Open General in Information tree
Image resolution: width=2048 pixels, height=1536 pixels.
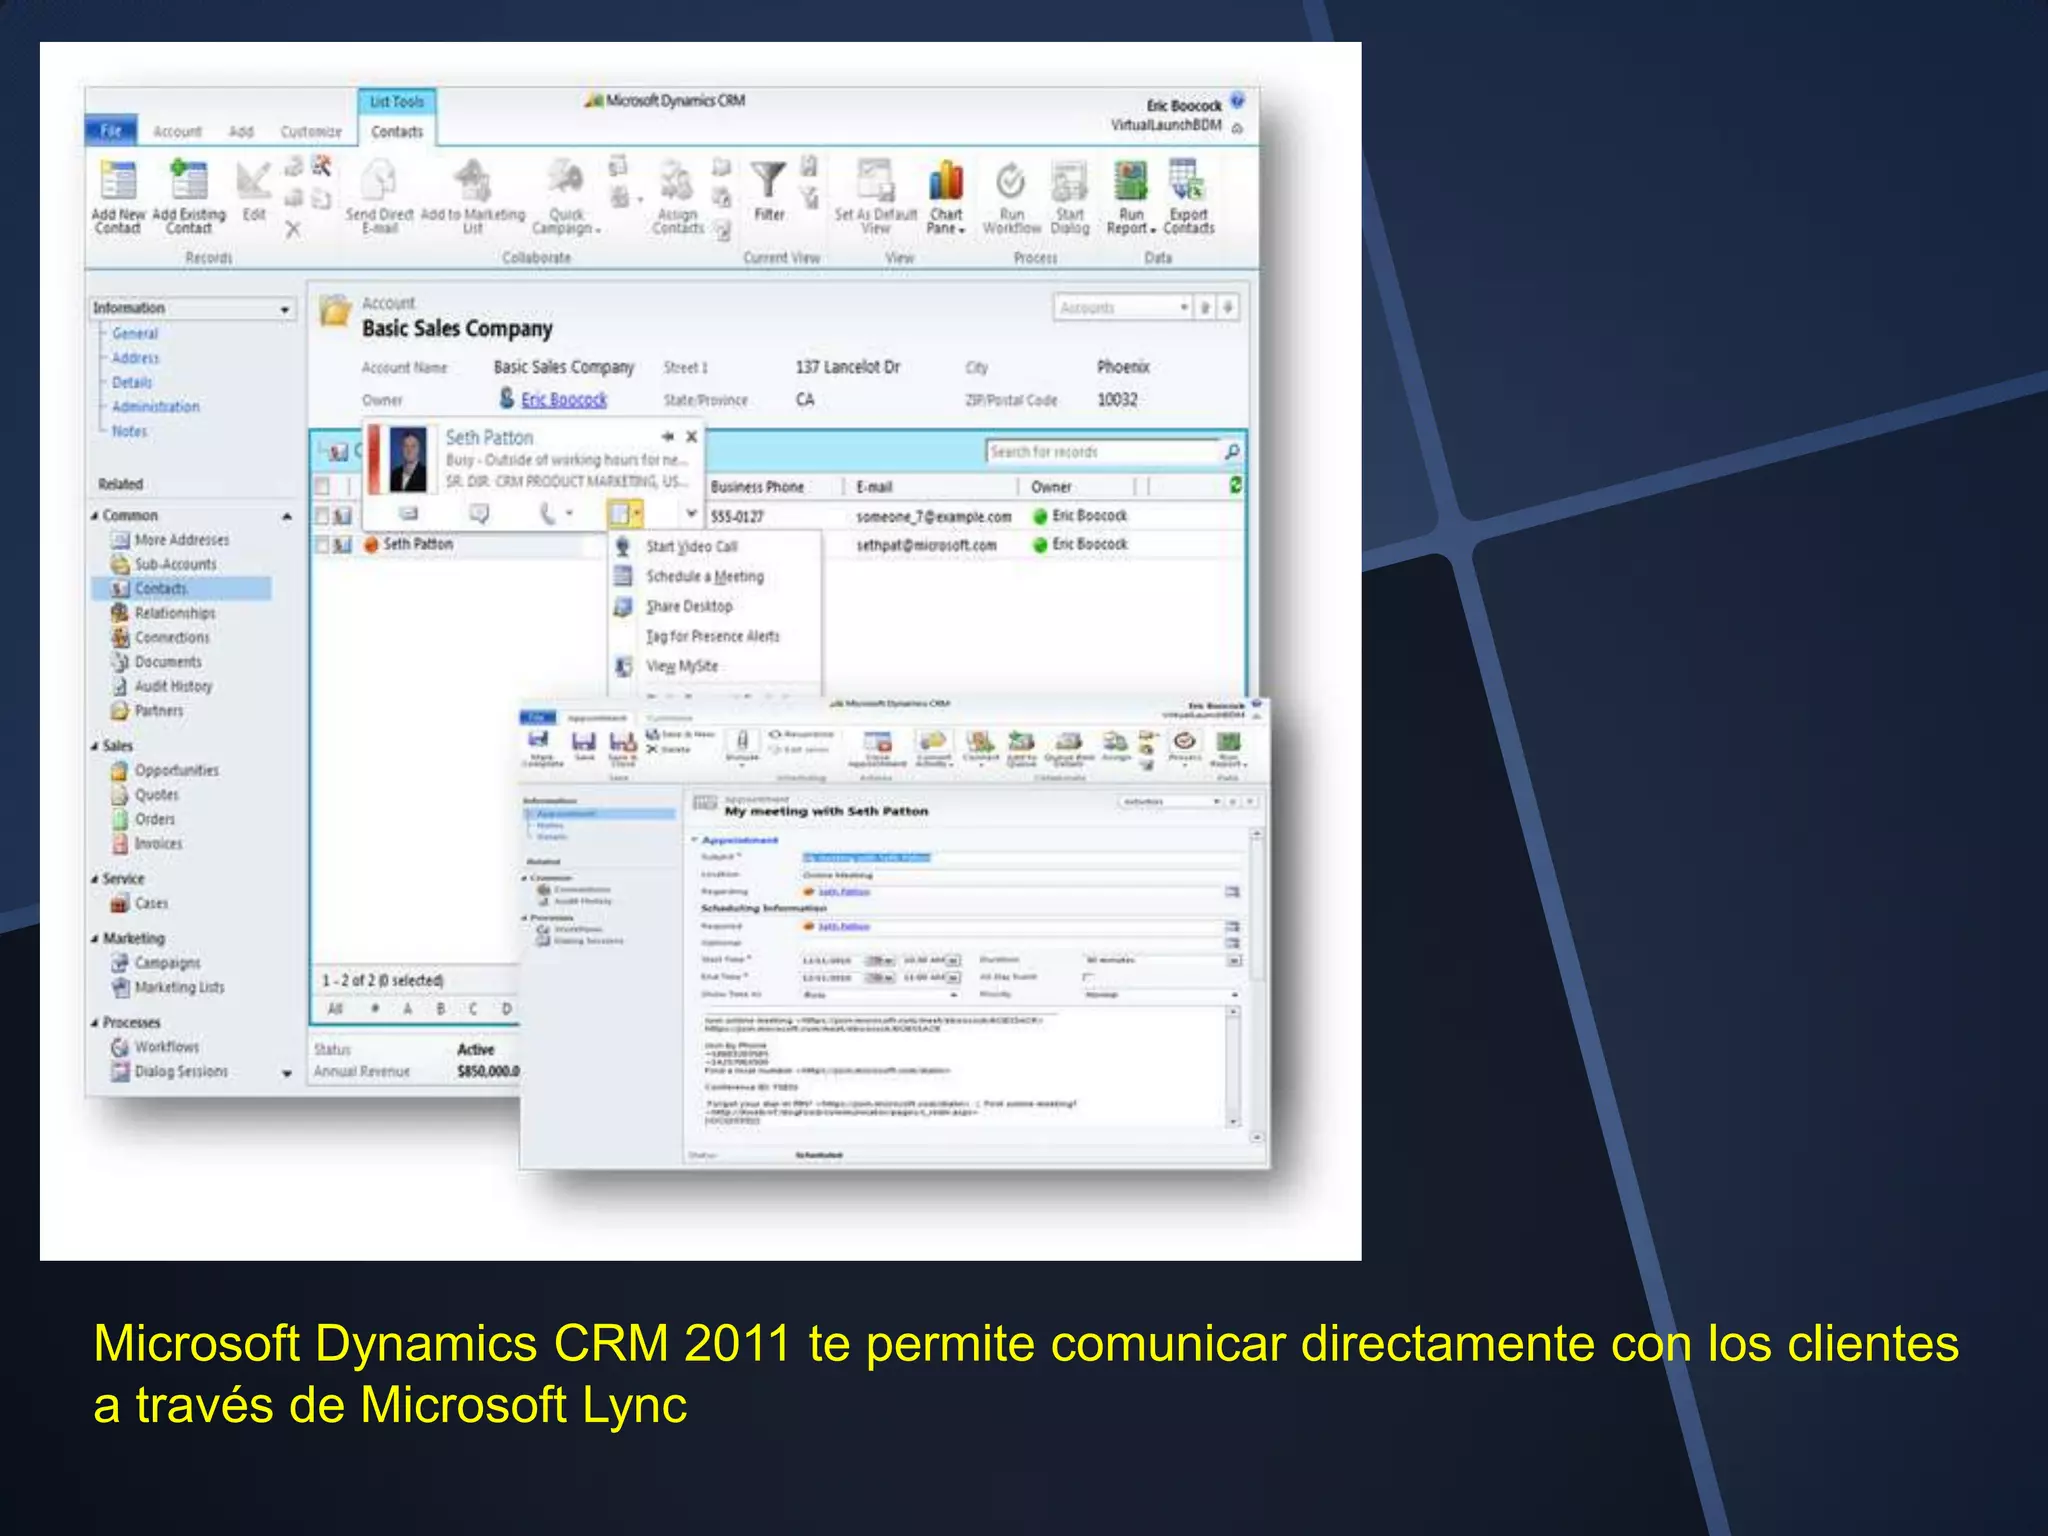point(135,334)
